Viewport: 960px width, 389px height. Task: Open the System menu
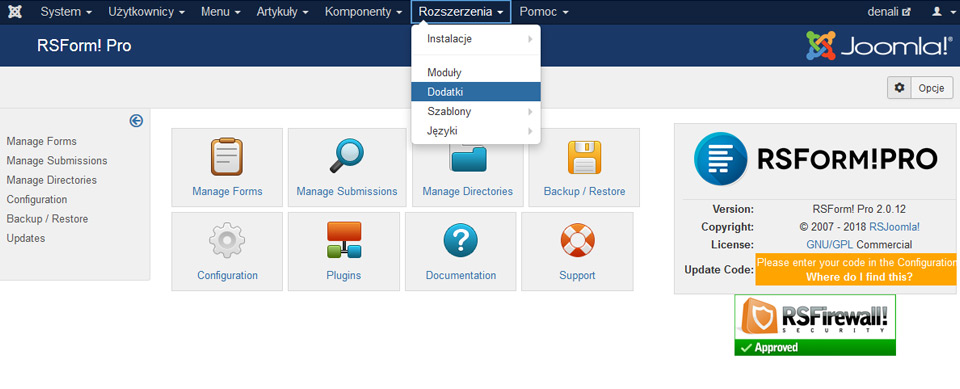click(66, 12)
